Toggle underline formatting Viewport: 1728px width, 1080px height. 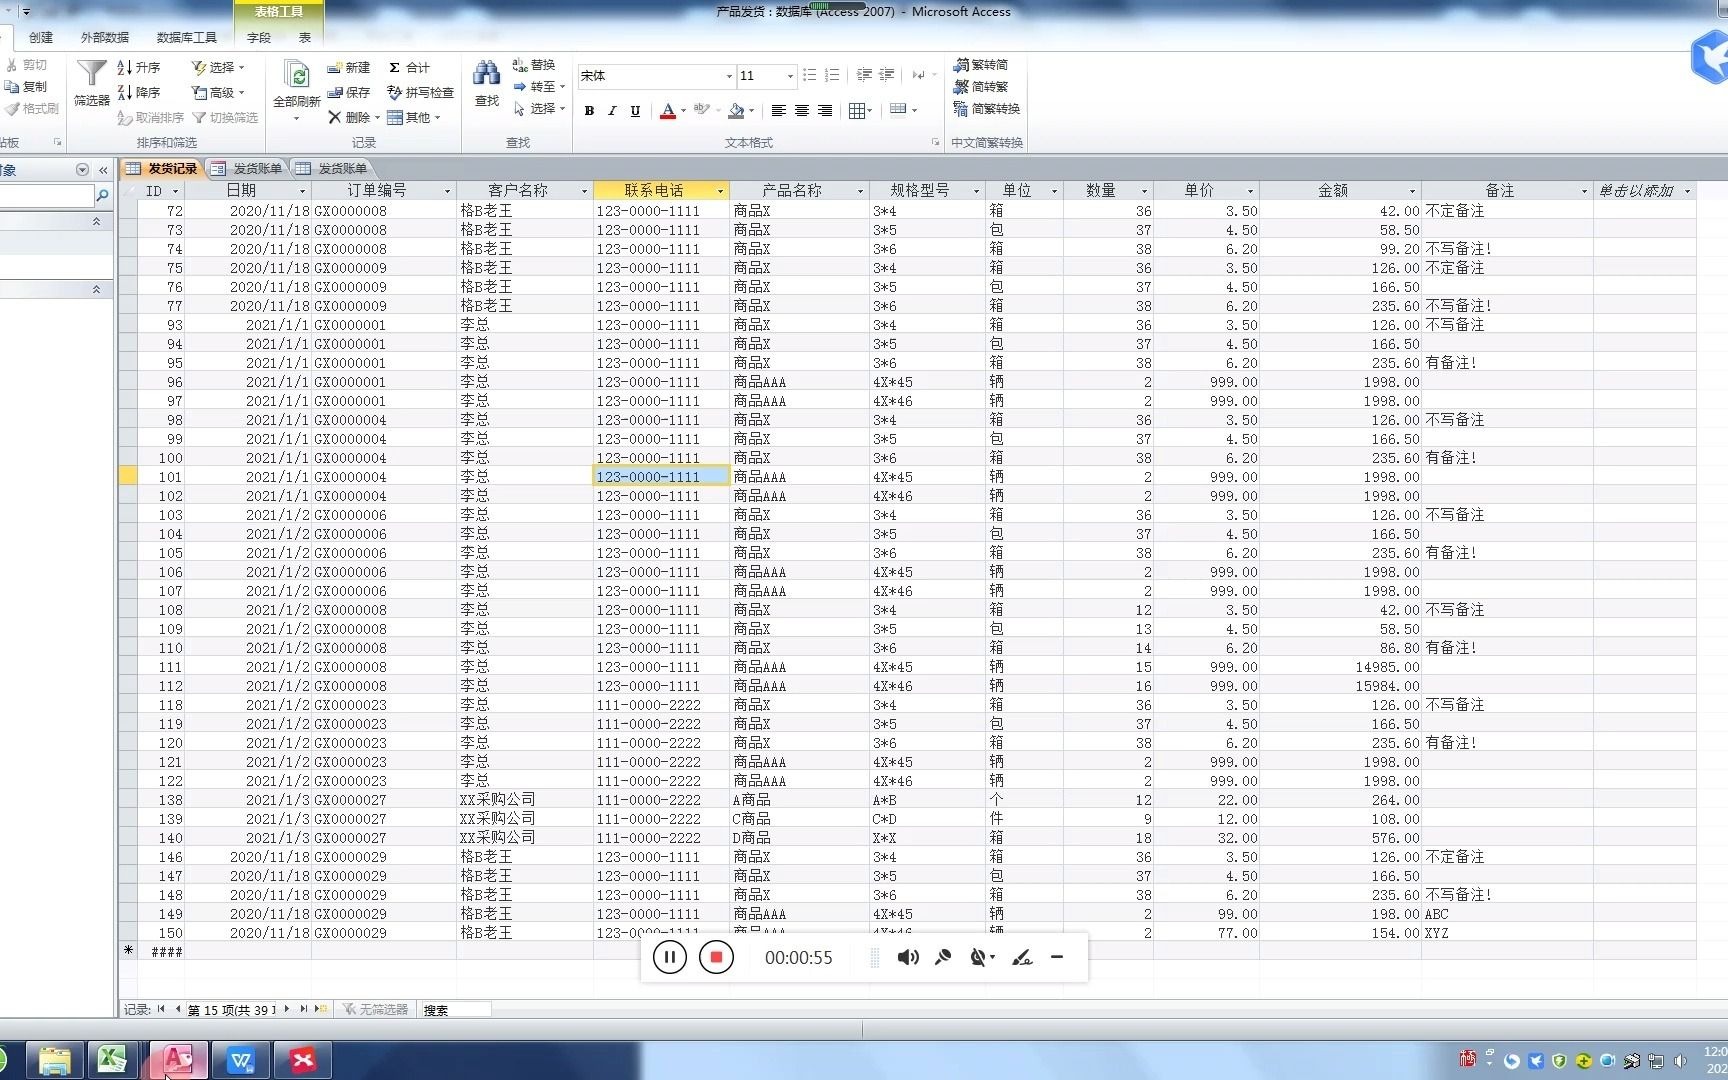(x=635, y=111)
